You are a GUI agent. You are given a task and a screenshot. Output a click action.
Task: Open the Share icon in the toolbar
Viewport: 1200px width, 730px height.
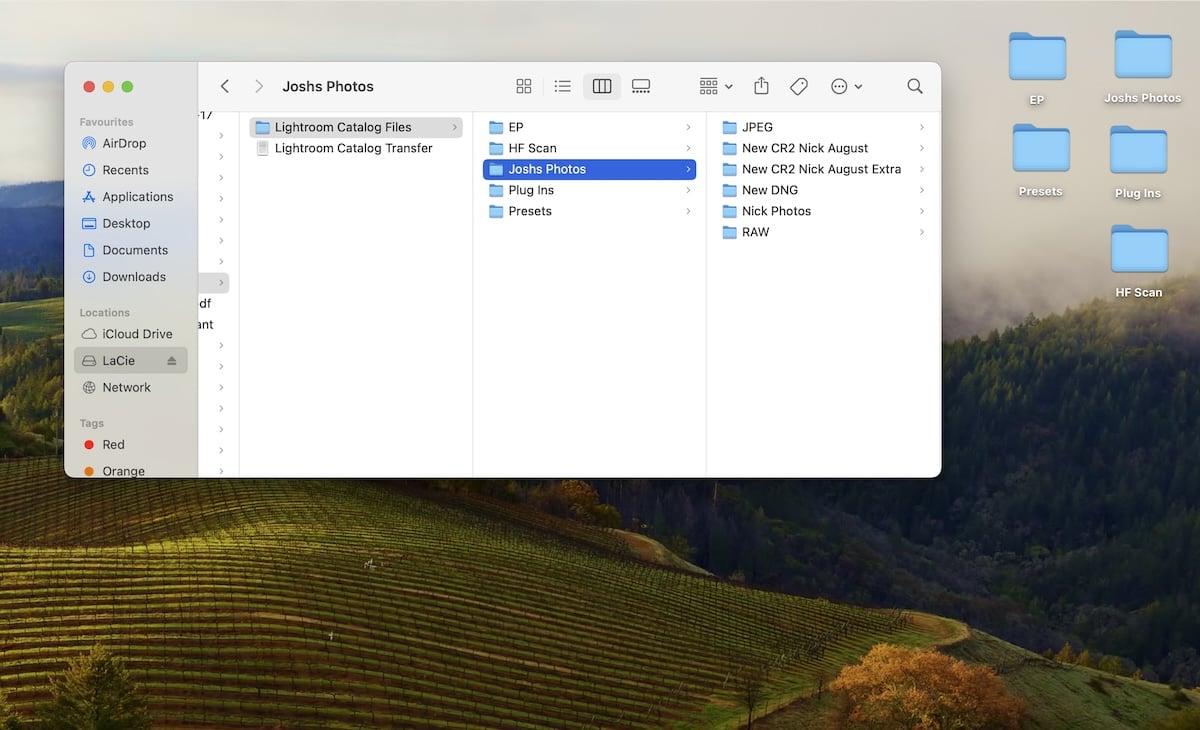[761, 86]
